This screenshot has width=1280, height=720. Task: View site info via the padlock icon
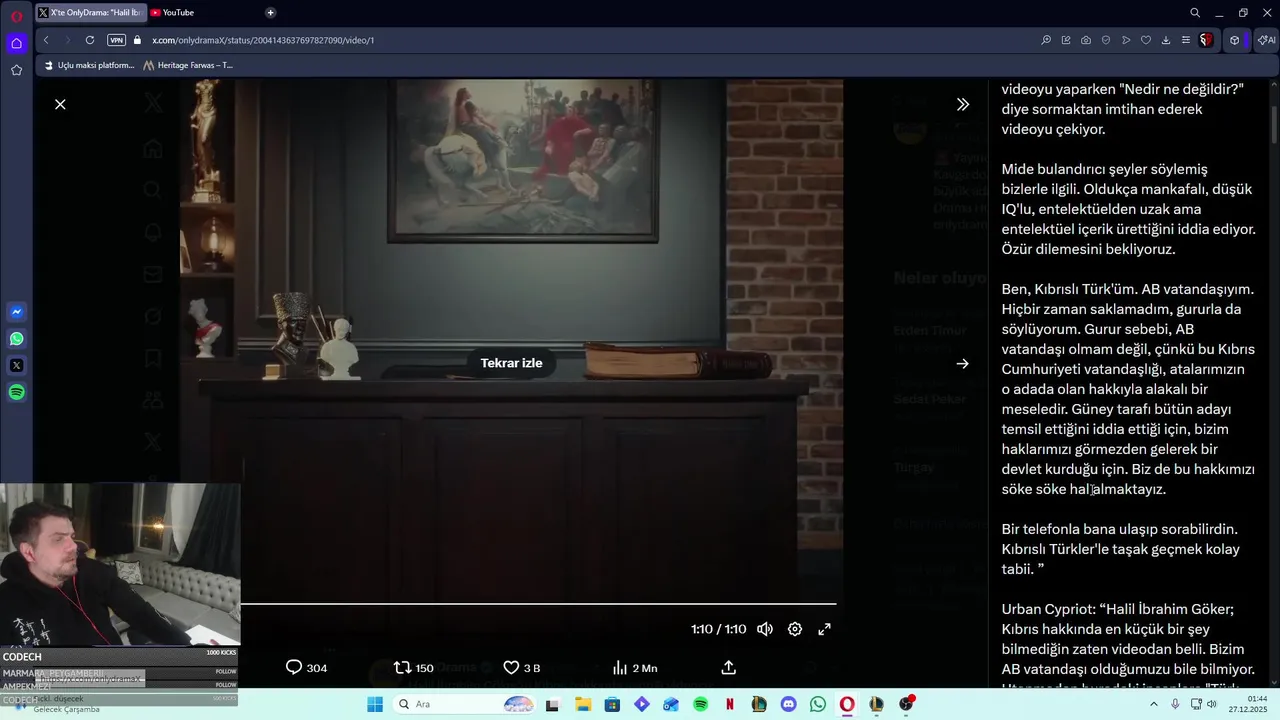pos(138,40)
